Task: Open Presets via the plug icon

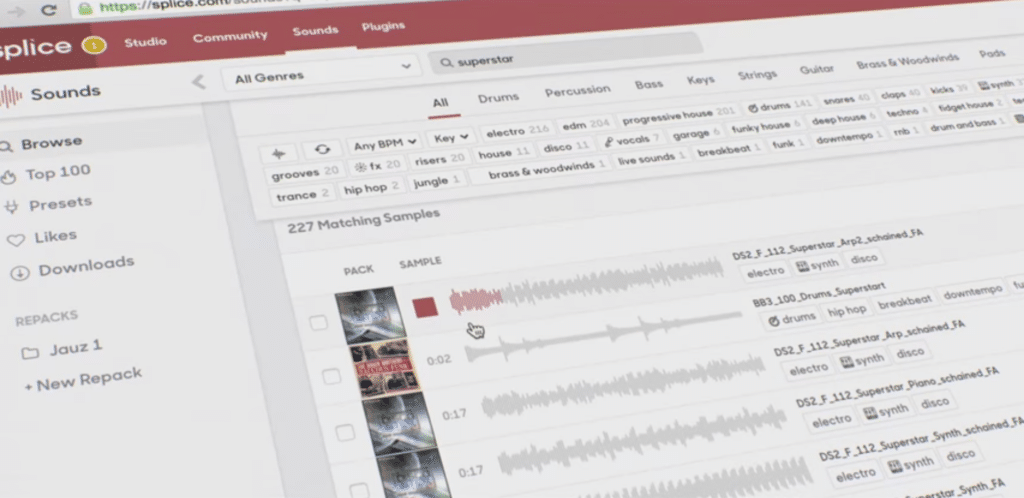Action: pyautogui.click(x=11, y=208)
